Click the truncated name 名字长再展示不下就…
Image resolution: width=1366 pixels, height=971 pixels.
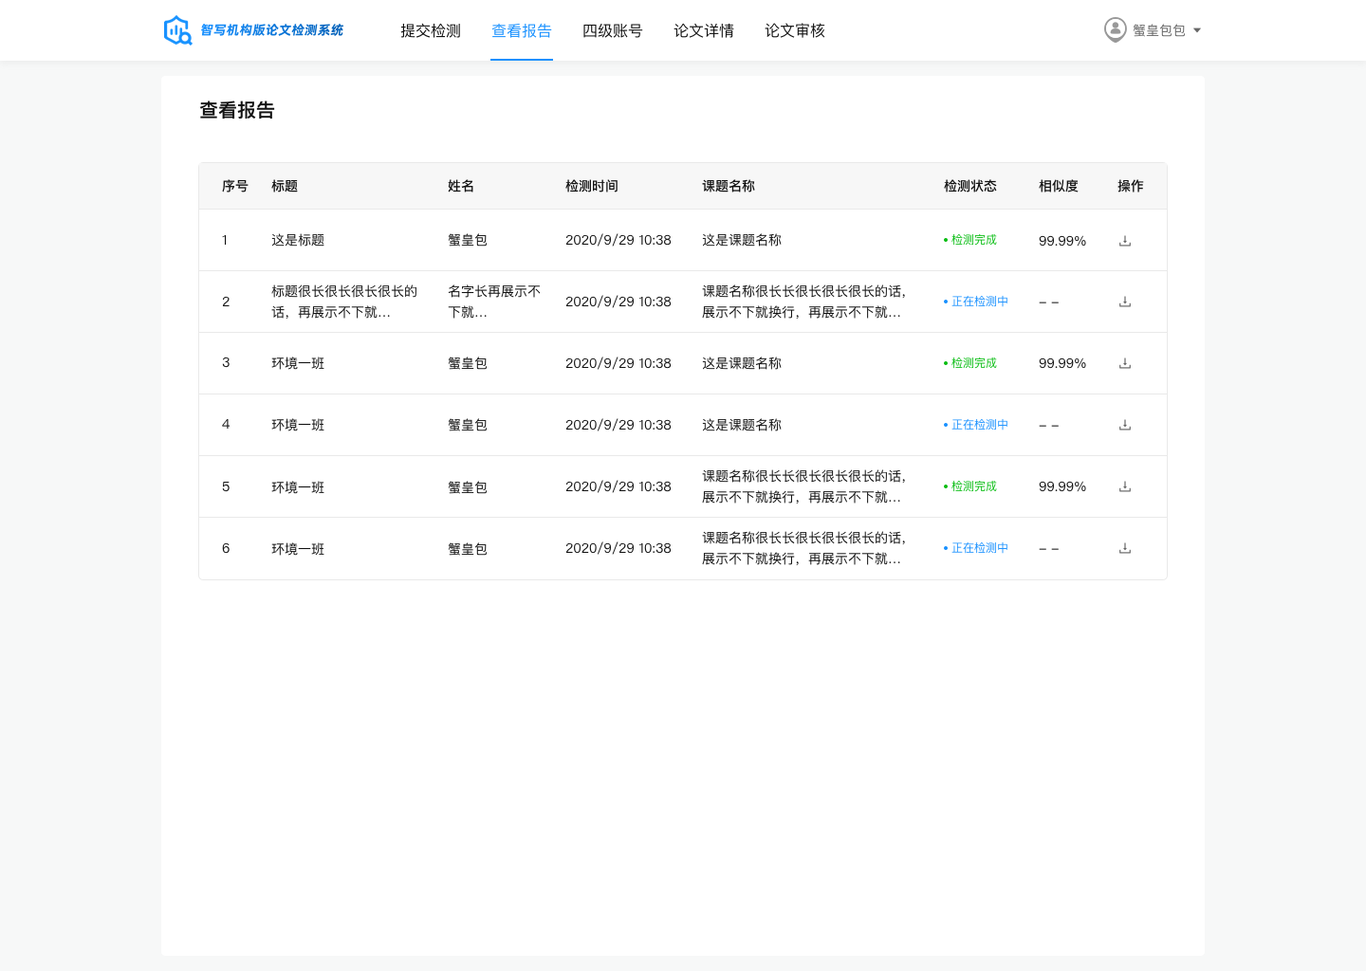(x=494, y=302)
